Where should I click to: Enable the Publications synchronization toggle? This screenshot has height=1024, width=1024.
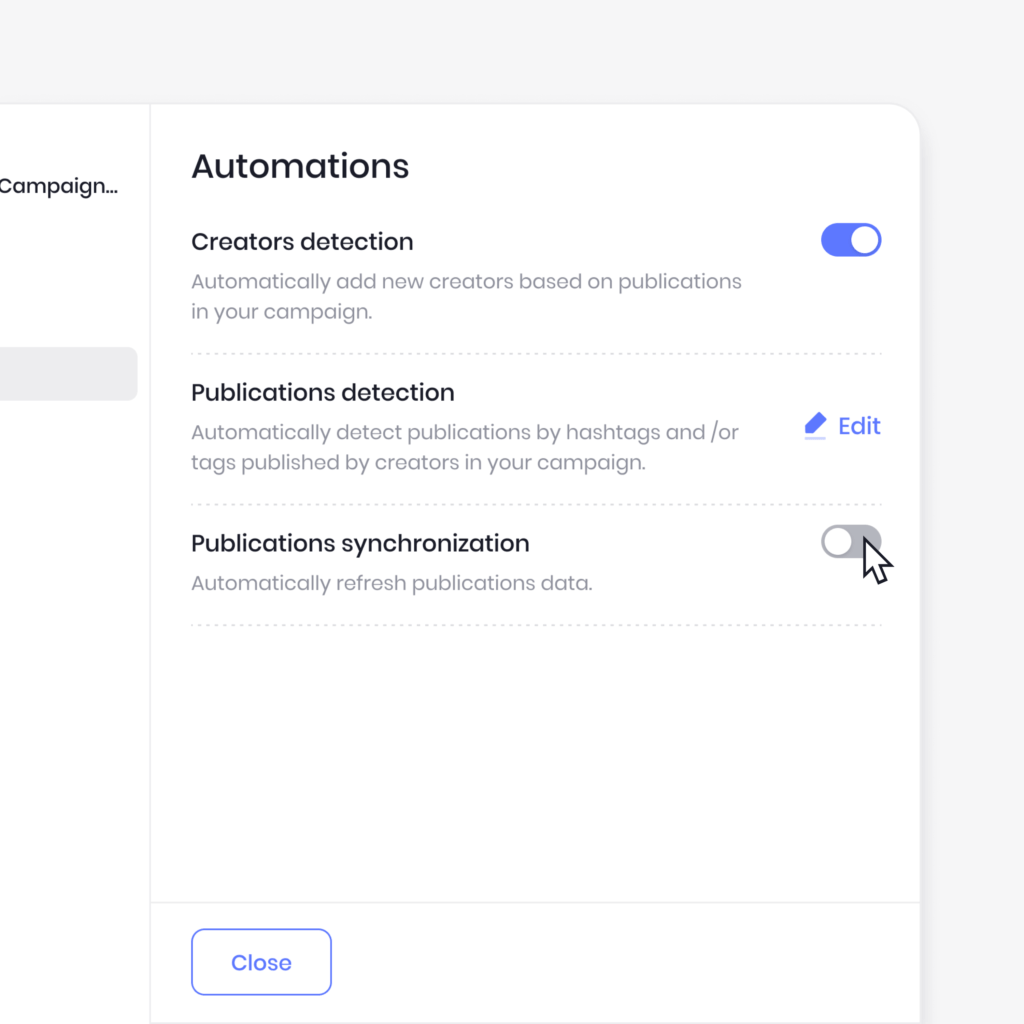[850, 541]
